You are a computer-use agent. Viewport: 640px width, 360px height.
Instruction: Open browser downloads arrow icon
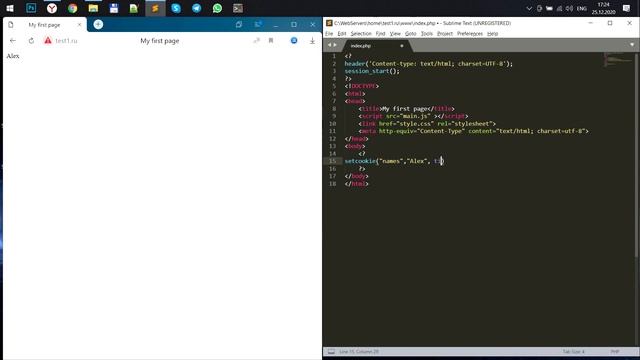tap(312, 40)
